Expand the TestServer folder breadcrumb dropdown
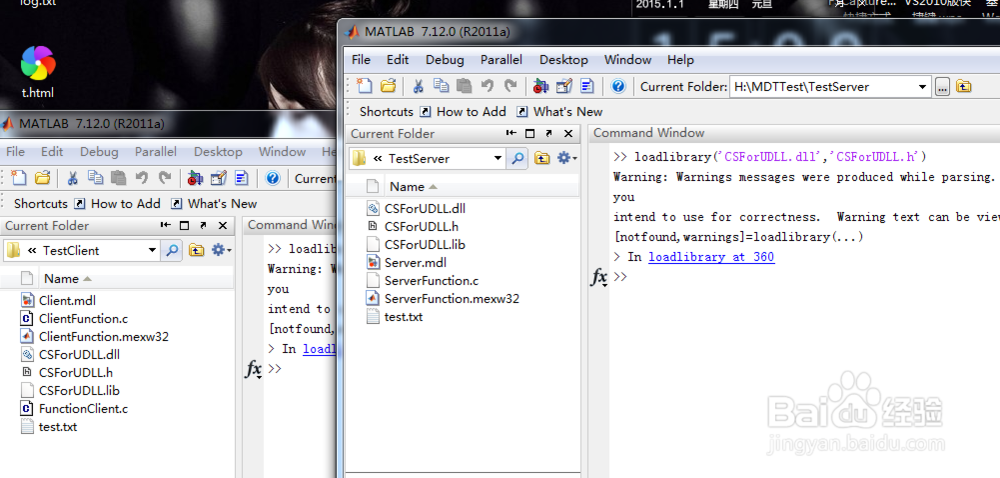1000x478 pixels. [x=498, y=159]
